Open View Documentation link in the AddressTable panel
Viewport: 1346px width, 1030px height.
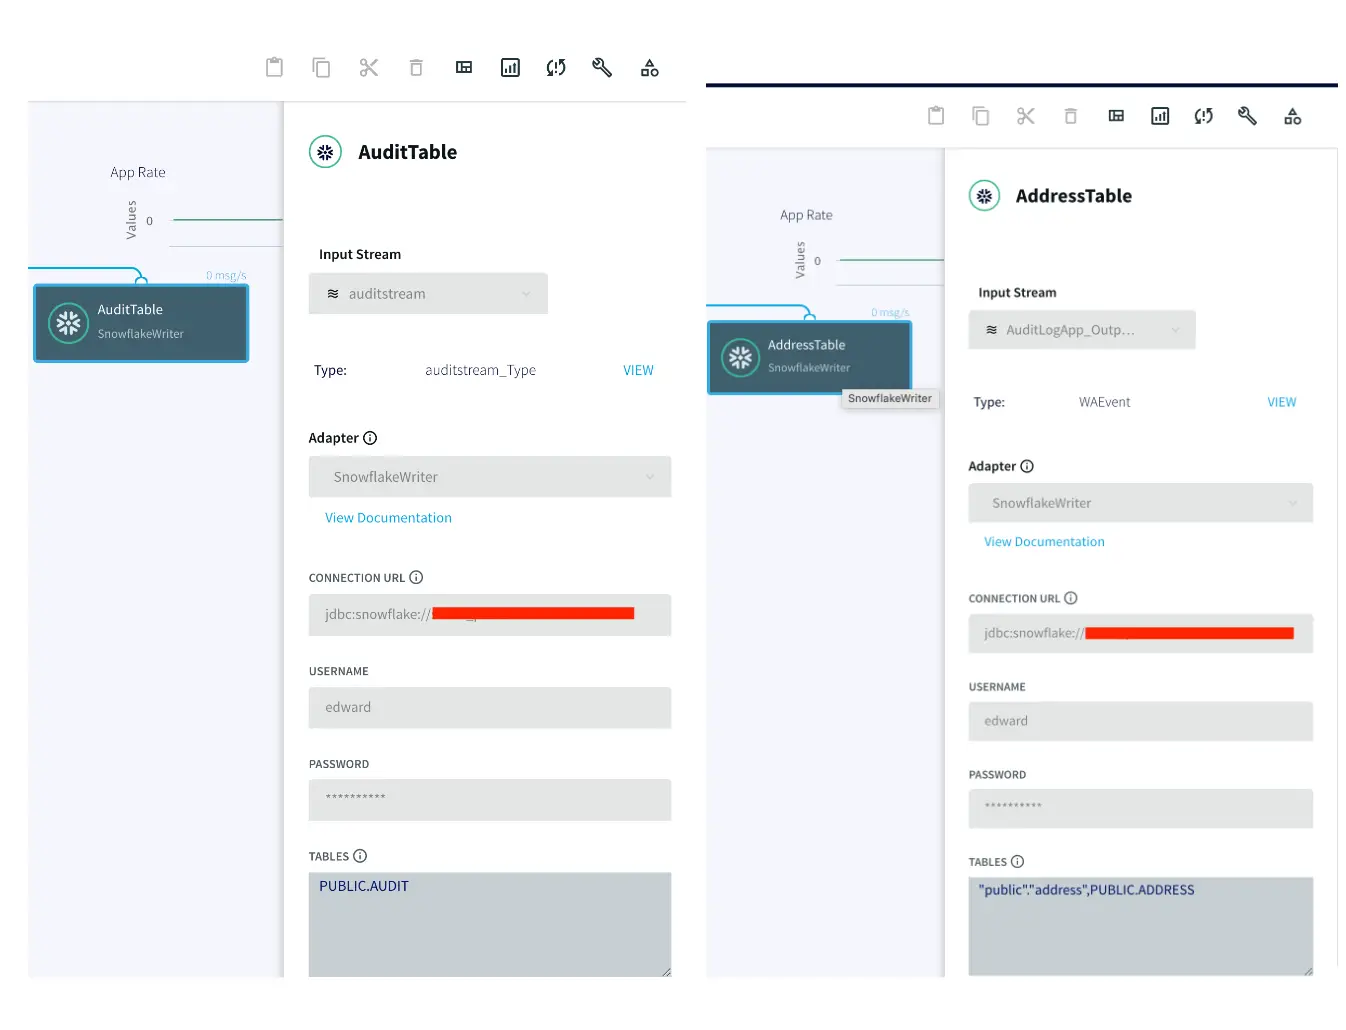coord(1044,542)
